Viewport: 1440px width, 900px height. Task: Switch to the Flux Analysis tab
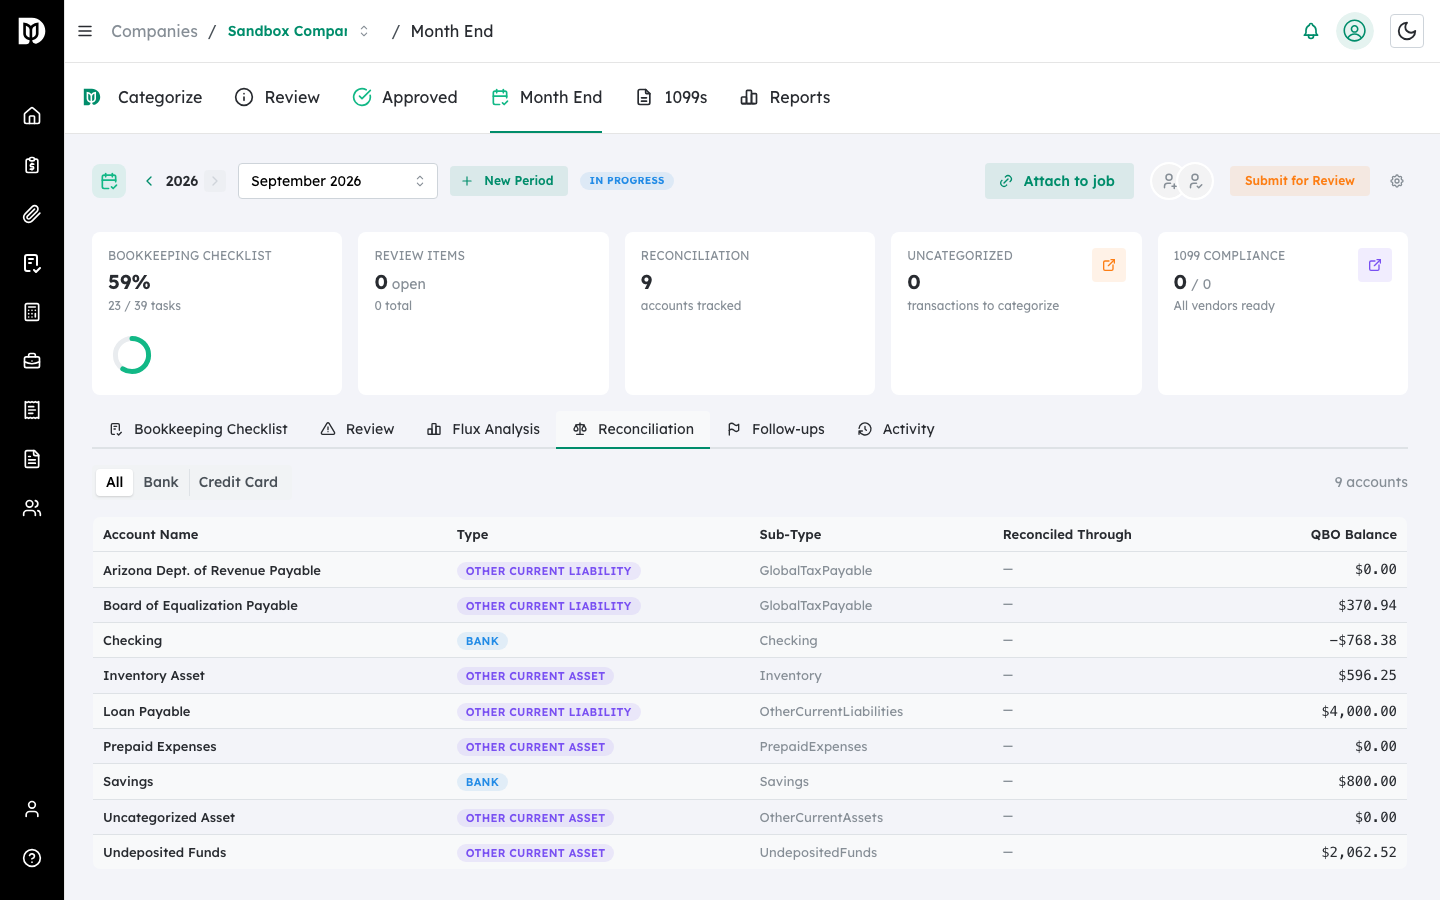coord(483,429)
